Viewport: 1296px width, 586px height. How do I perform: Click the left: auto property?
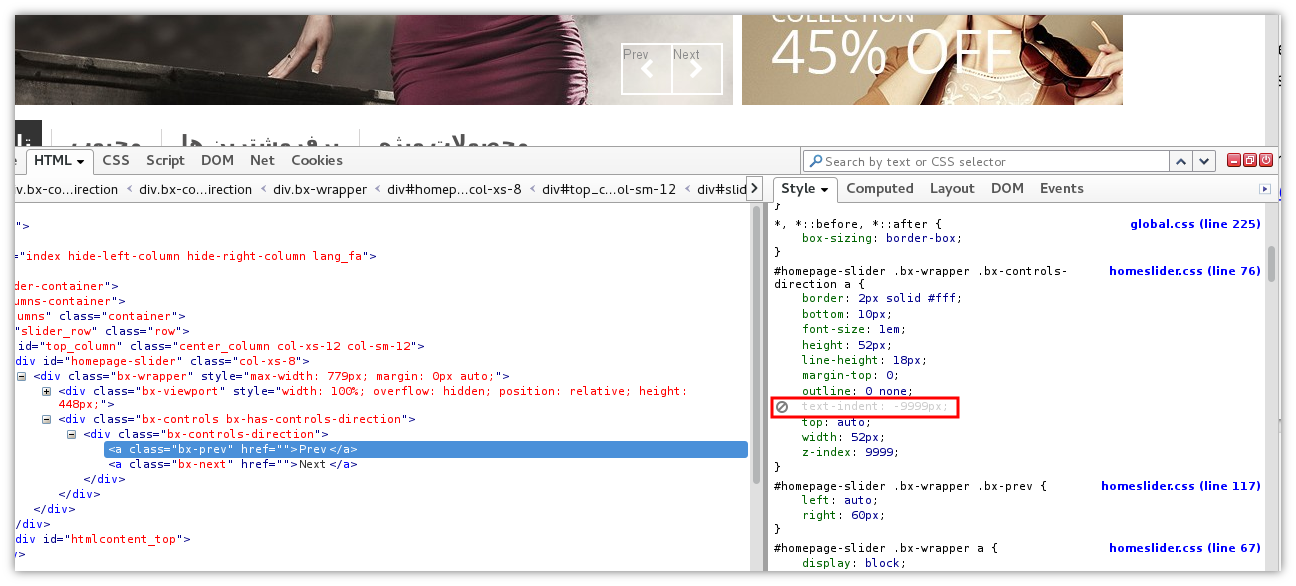pos(841,500)
